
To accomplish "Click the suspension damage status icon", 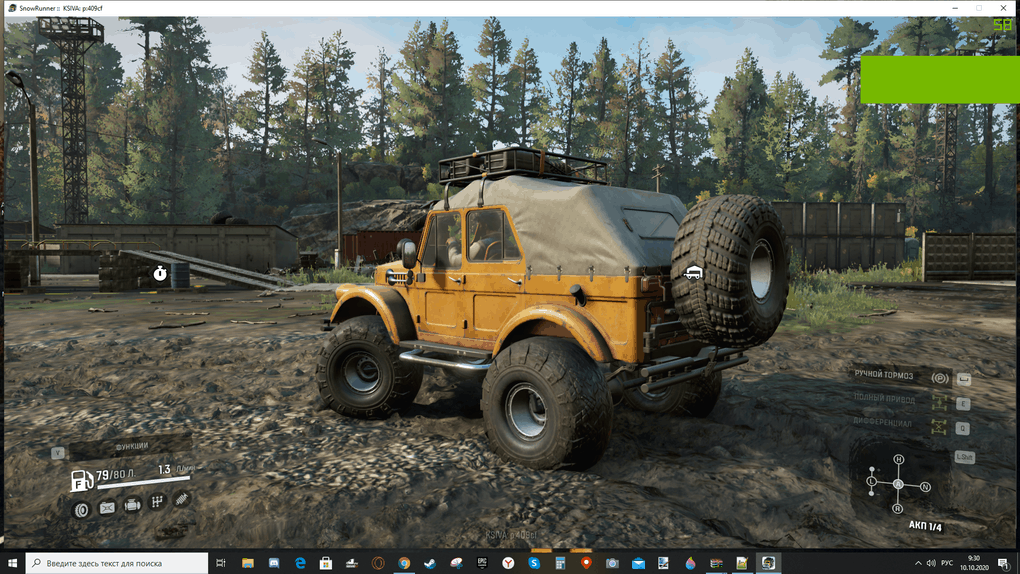I will coord(182,499).
